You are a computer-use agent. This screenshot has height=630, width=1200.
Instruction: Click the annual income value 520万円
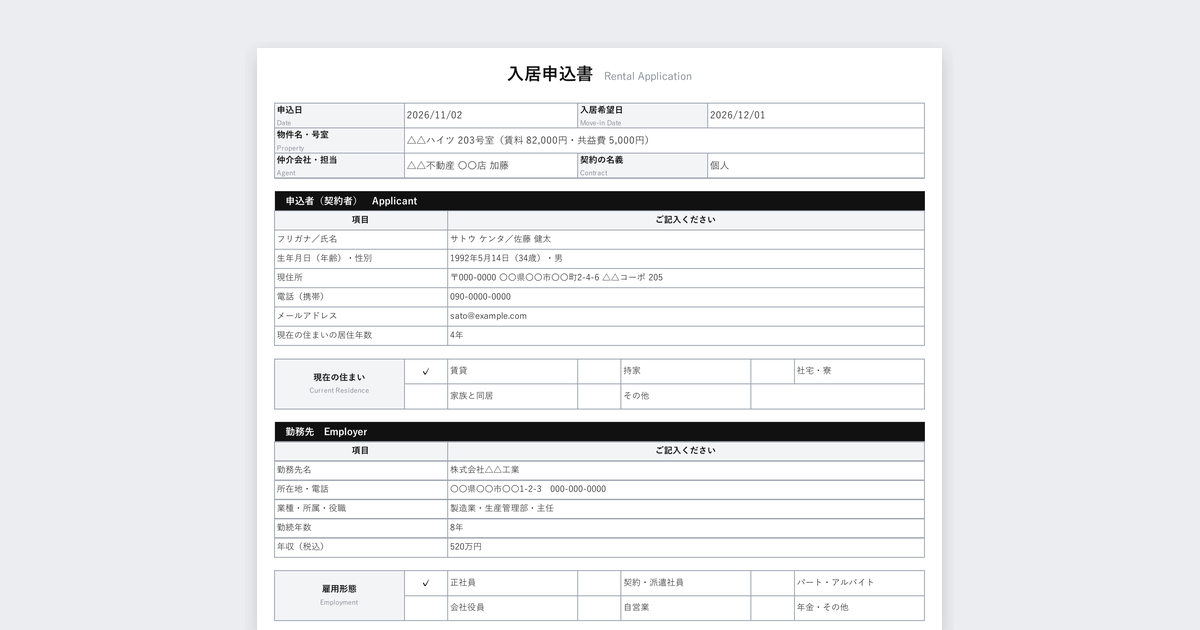pos(686,547)
